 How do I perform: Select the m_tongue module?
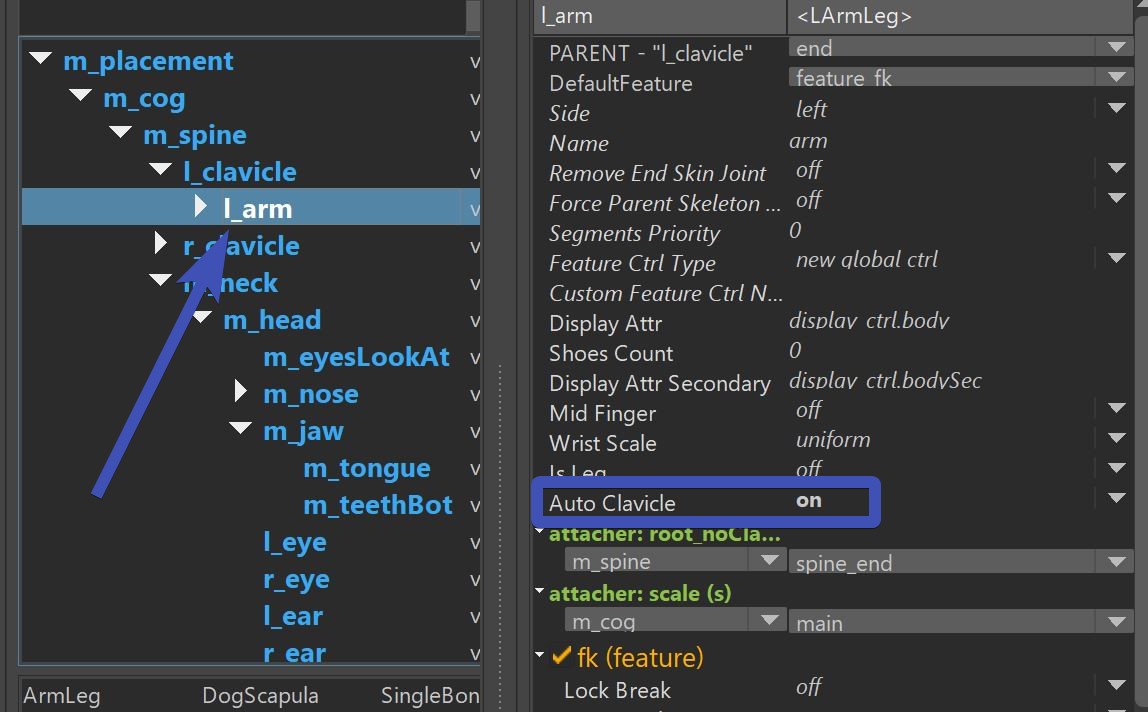tap(367, 468)
